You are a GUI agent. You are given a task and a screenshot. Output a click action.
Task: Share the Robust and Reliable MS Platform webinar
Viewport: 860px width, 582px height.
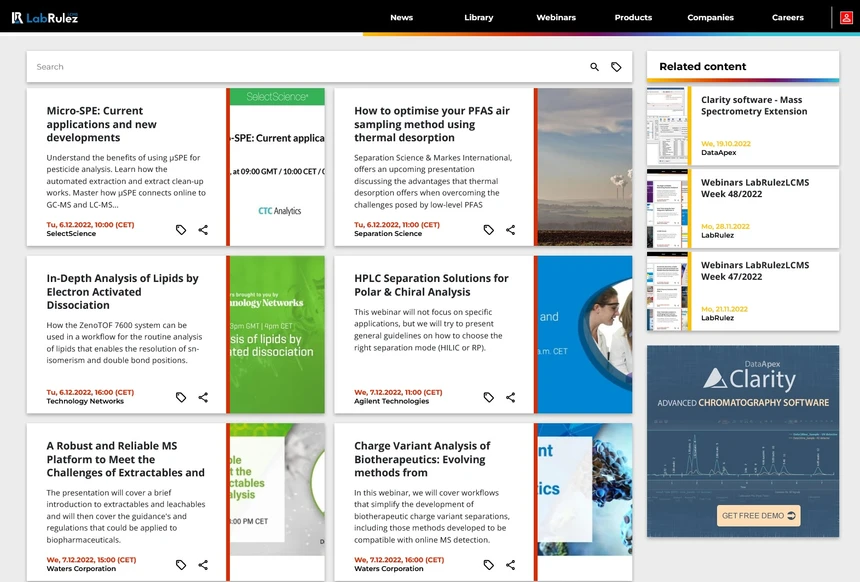[x=203, y=564]
